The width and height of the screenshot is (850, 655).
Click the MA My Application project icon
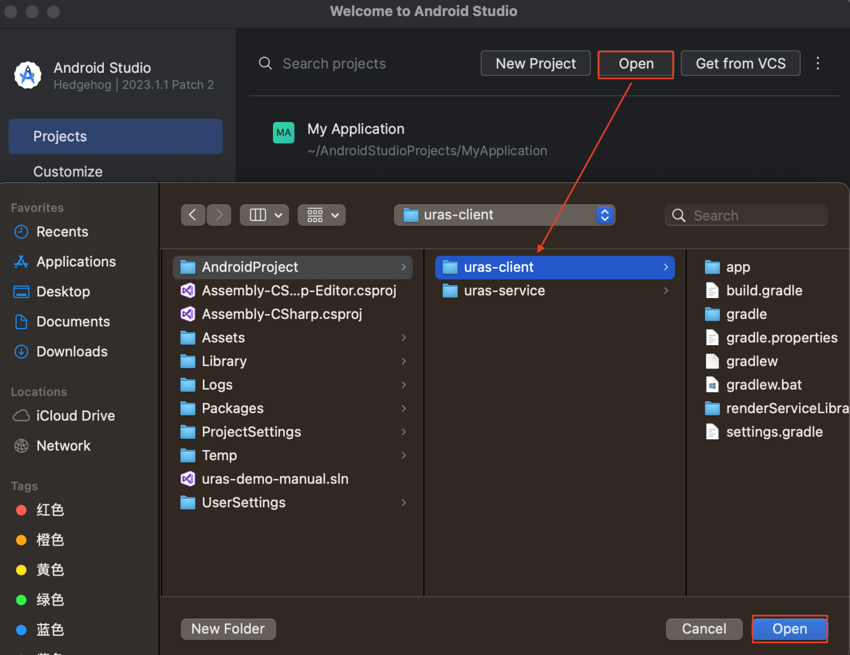pos(284,132)
